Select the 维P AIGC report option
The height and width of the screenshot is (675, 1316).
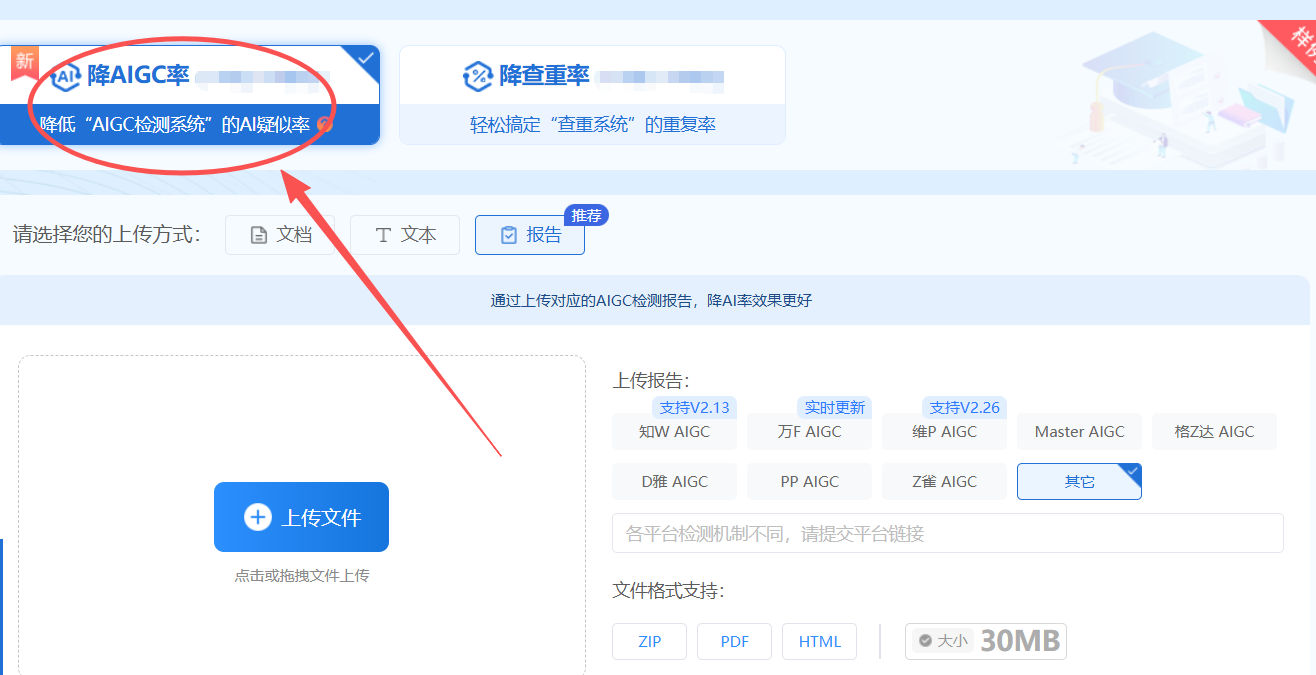(944, 432)
